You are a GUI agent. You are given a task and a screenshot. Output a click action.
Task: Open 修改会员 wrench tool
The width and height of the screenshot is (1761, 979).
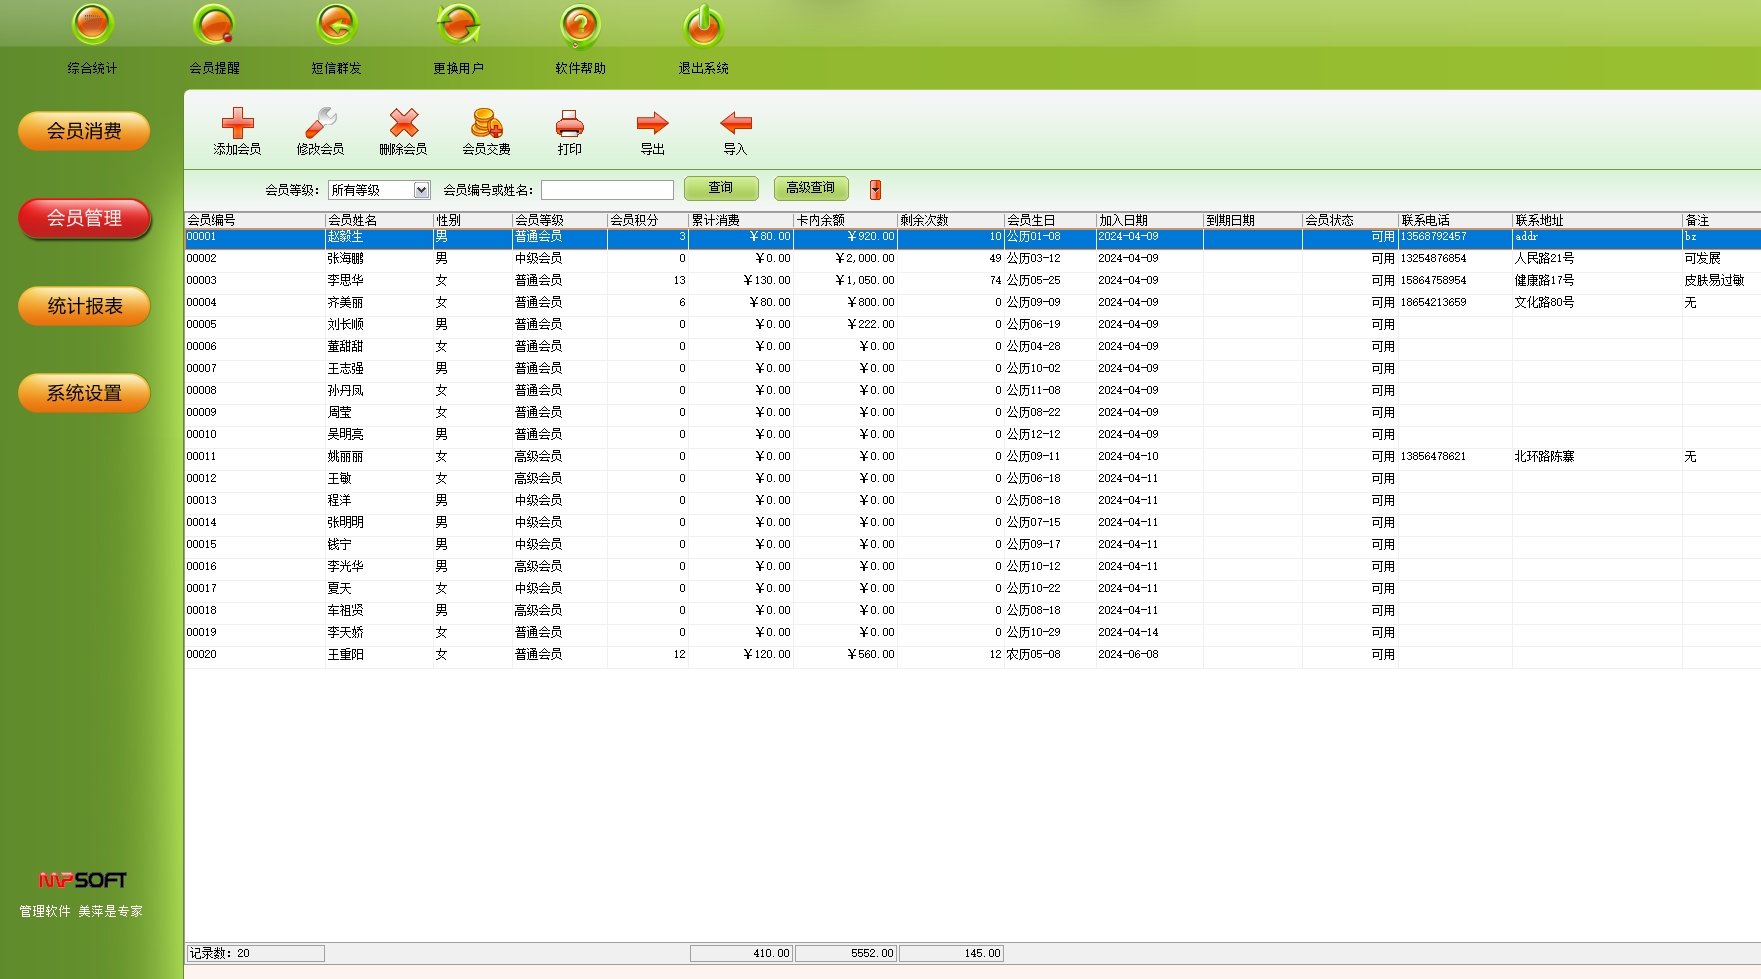pyautogui.click(x=320, y=124)
